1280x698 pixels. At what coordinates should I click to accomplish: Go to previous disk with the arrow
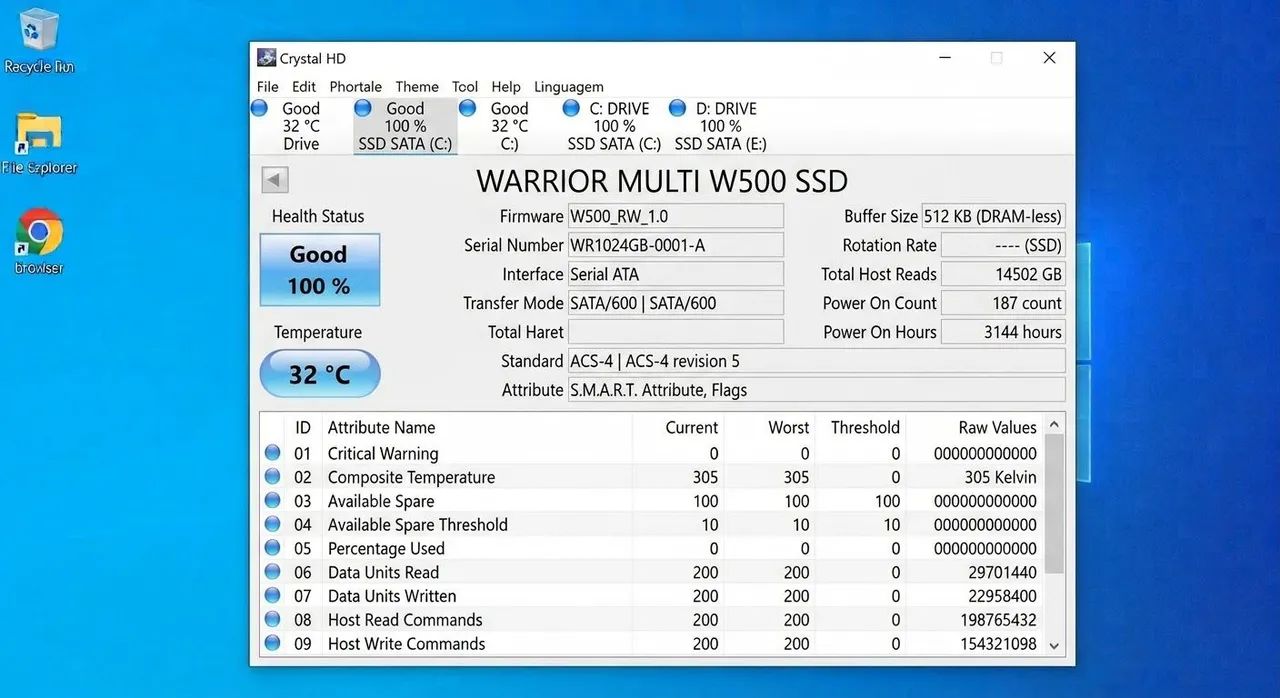point(275,180)
